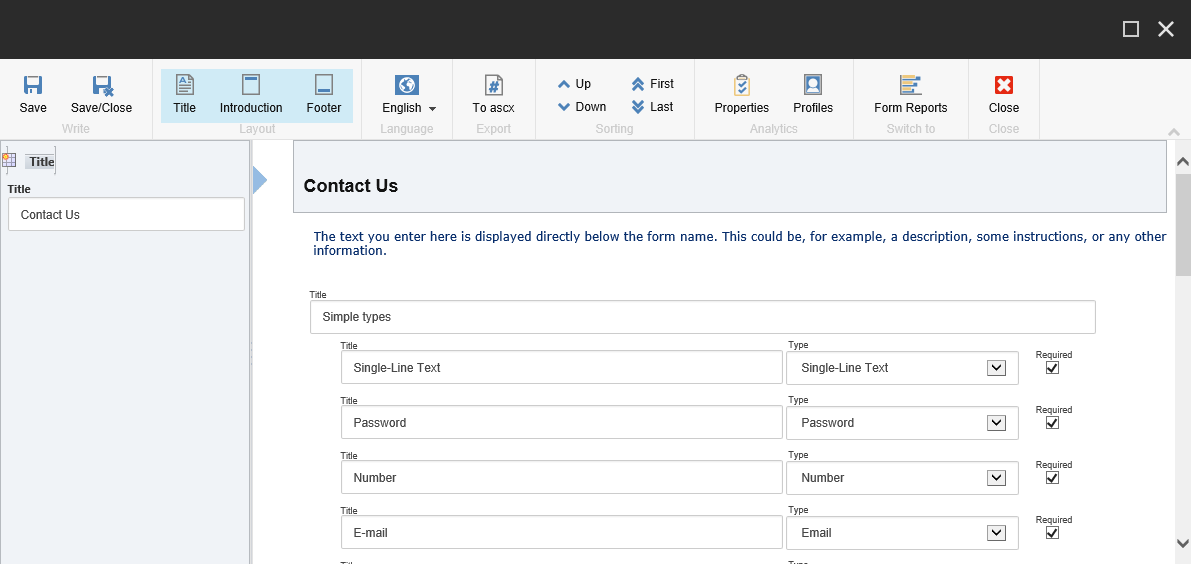
Task: Open the Profiles icon
Action: [813, 86]
